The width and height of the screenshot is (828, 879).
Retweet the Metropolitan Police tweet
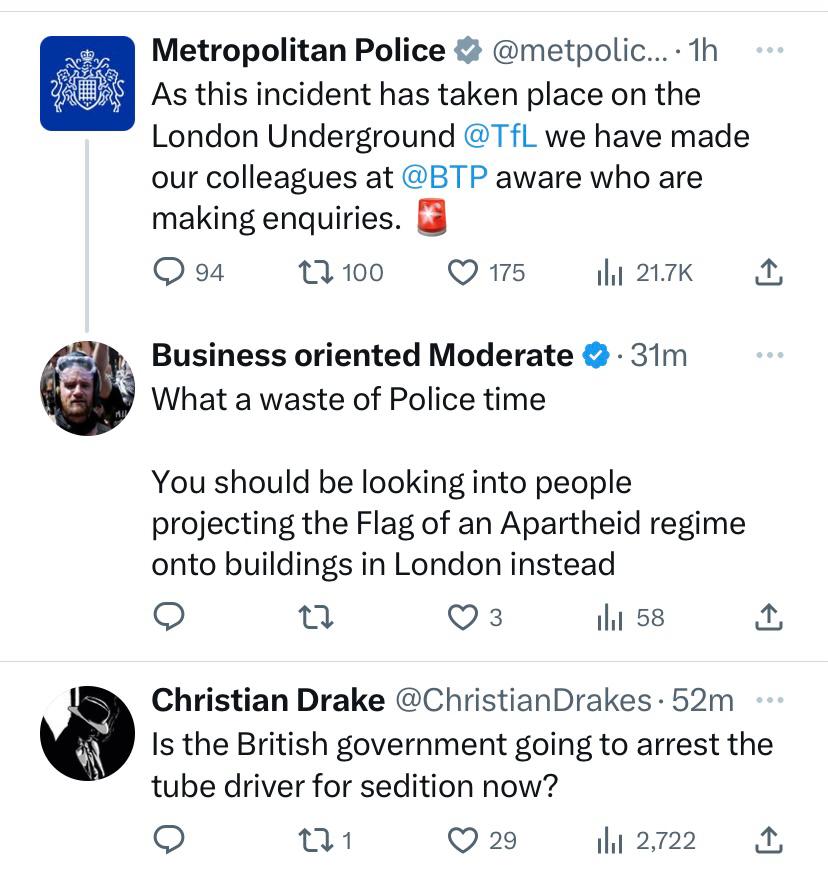click(x=310, y=272)
